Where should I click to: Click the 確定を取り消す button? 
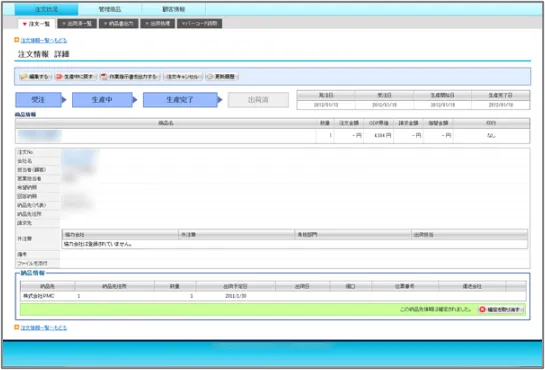(501, 310)
